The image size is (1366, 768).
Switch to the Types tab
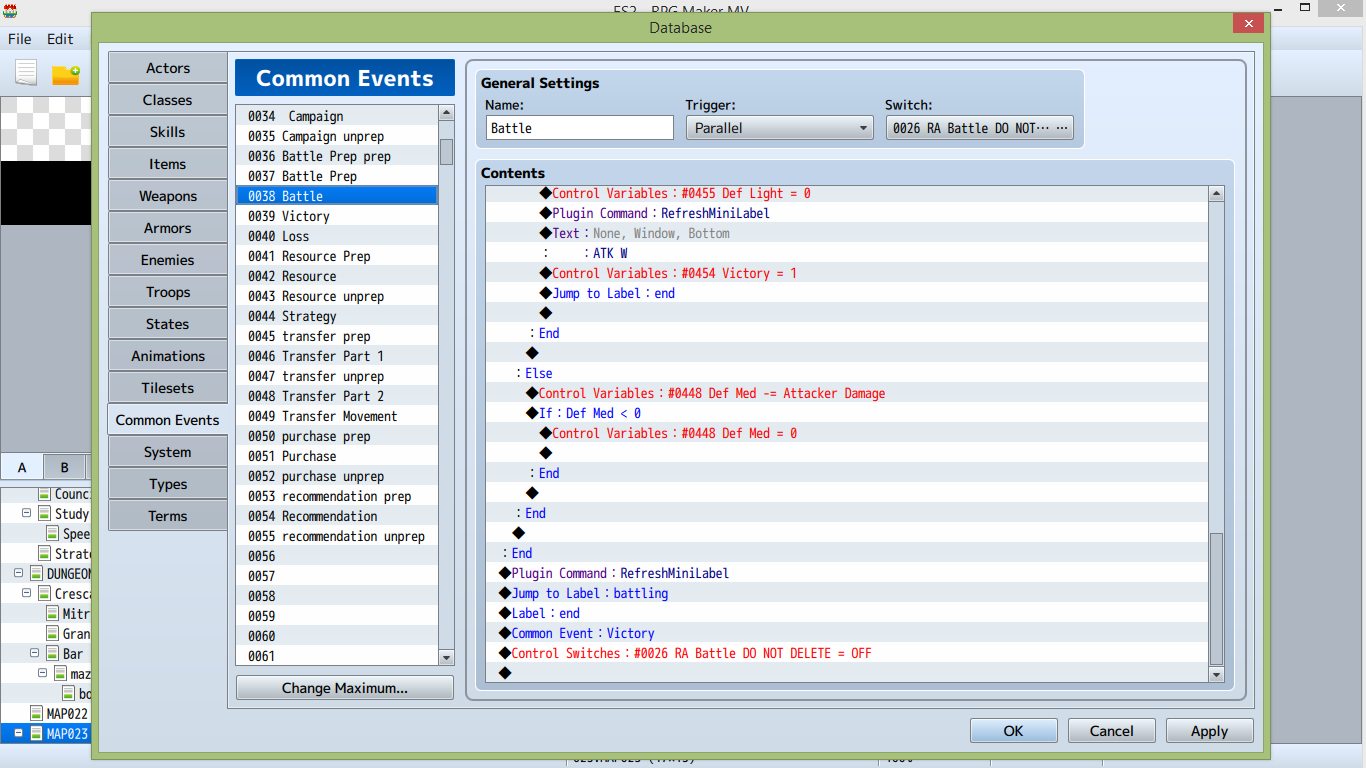(168, 484)
